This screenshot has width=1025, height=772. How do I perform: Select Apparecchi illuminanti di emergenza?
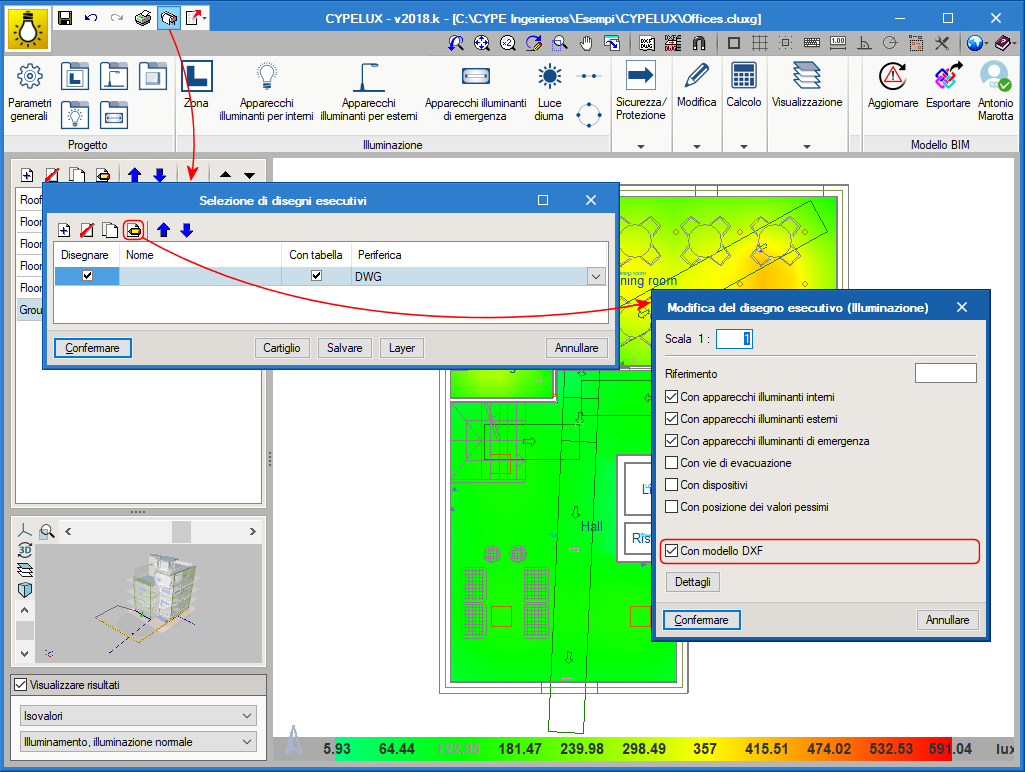click(x=475, y=92)
